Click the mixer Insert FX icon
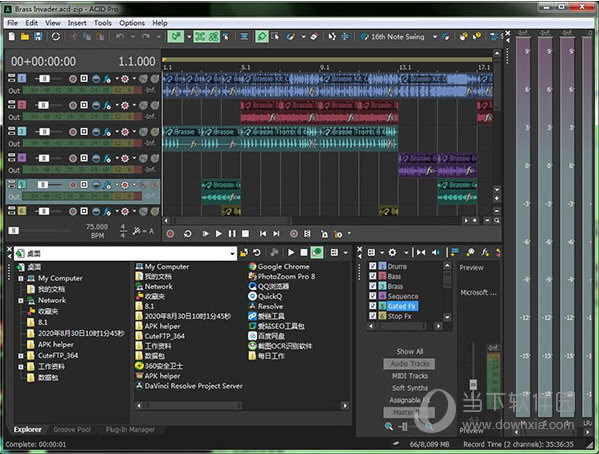This screenshot has width=599, height=454. pyautogui.click(x=485, y=253)
